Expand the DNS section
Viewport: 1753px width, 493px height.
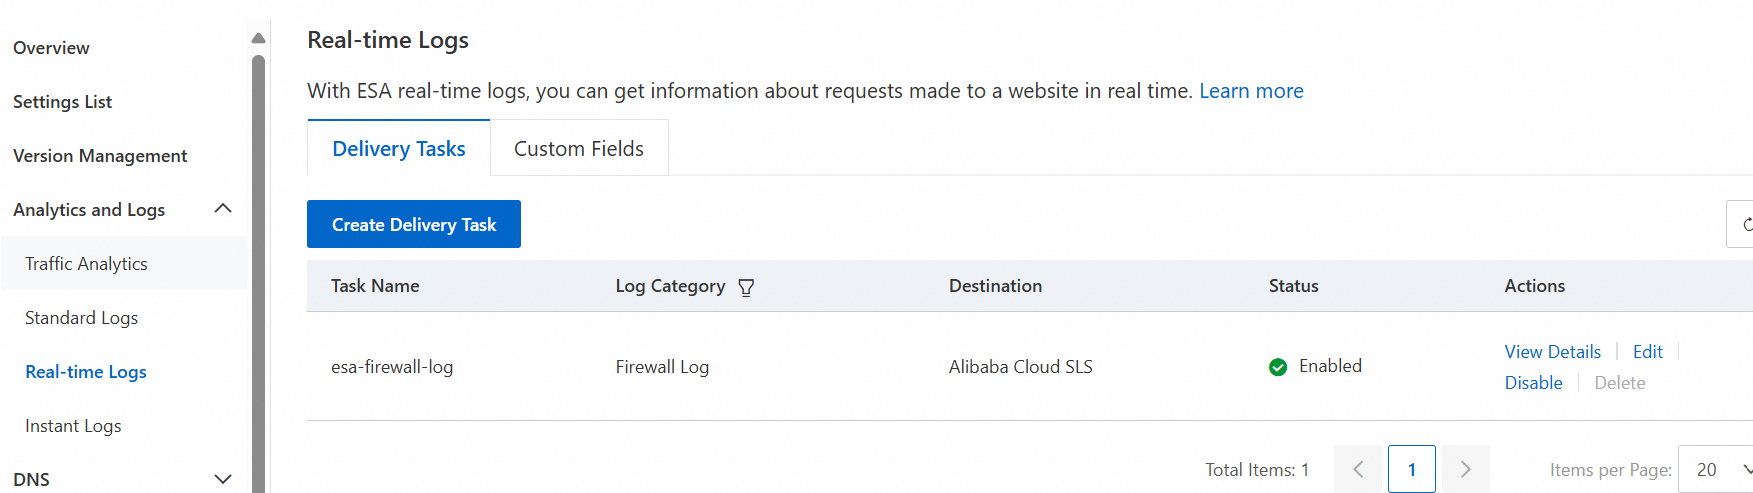[223, 479]
